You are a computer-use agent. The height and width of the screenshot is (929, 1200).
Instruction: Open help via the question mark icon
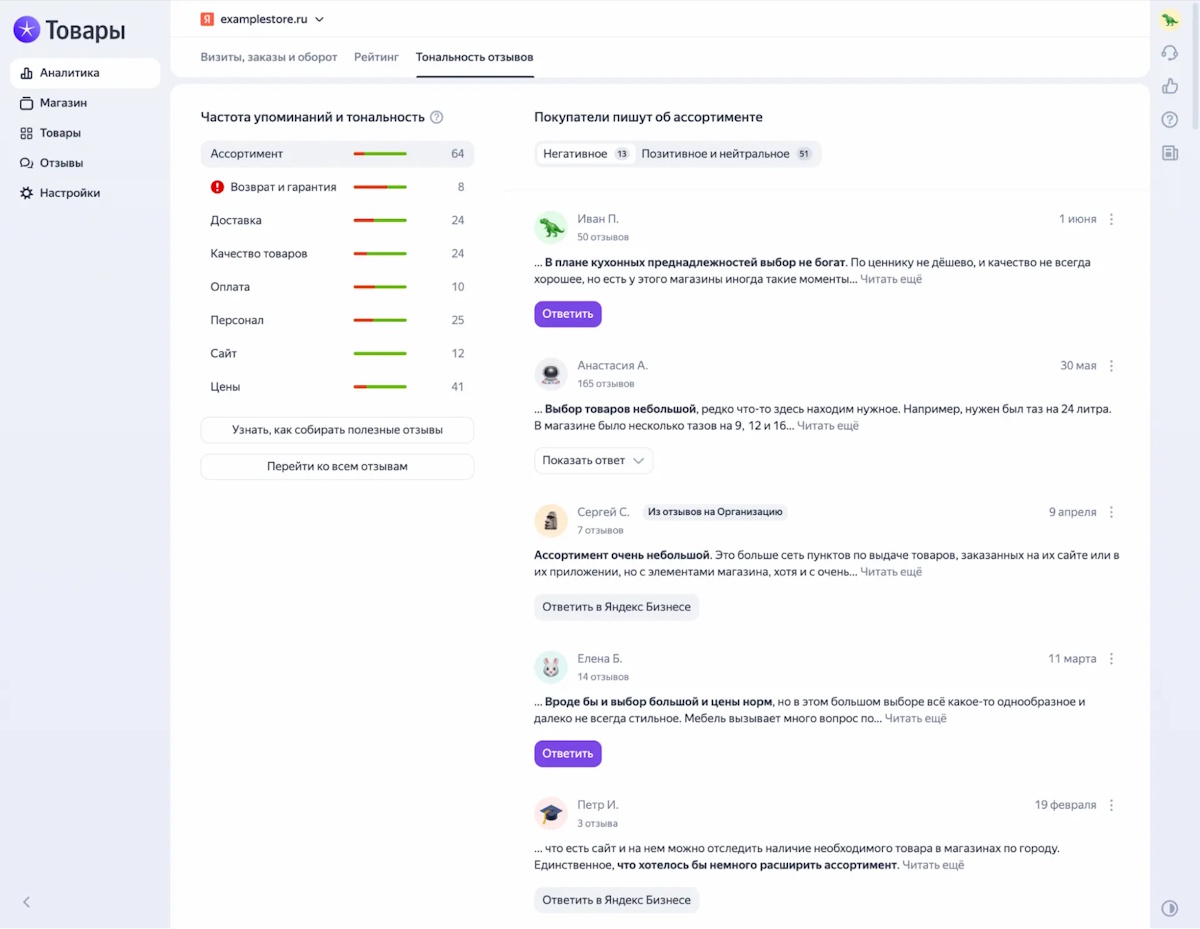coord(1169,119)
